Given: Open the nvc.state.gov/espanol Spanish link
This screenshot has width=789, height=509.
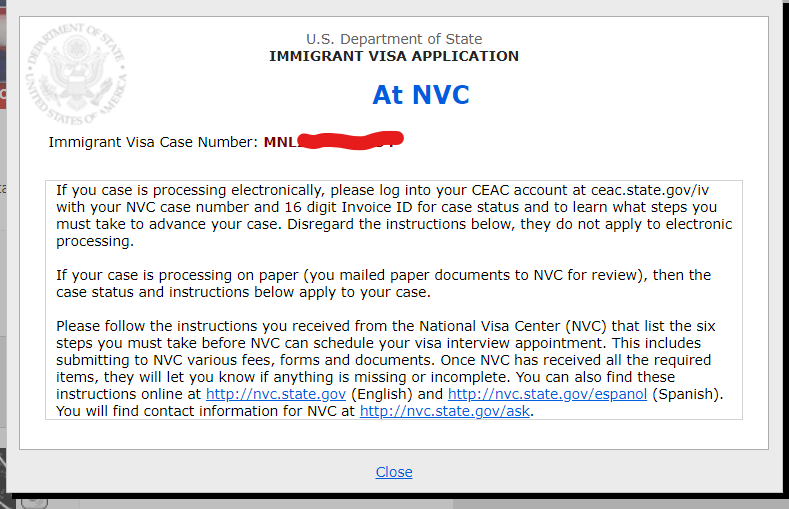Looking at the screenshot, I should tap(547, 394).
